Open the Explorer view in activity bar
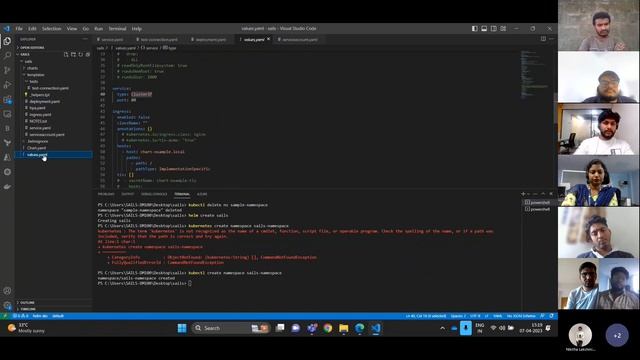 pyautogui.click(x=7, y=41)
